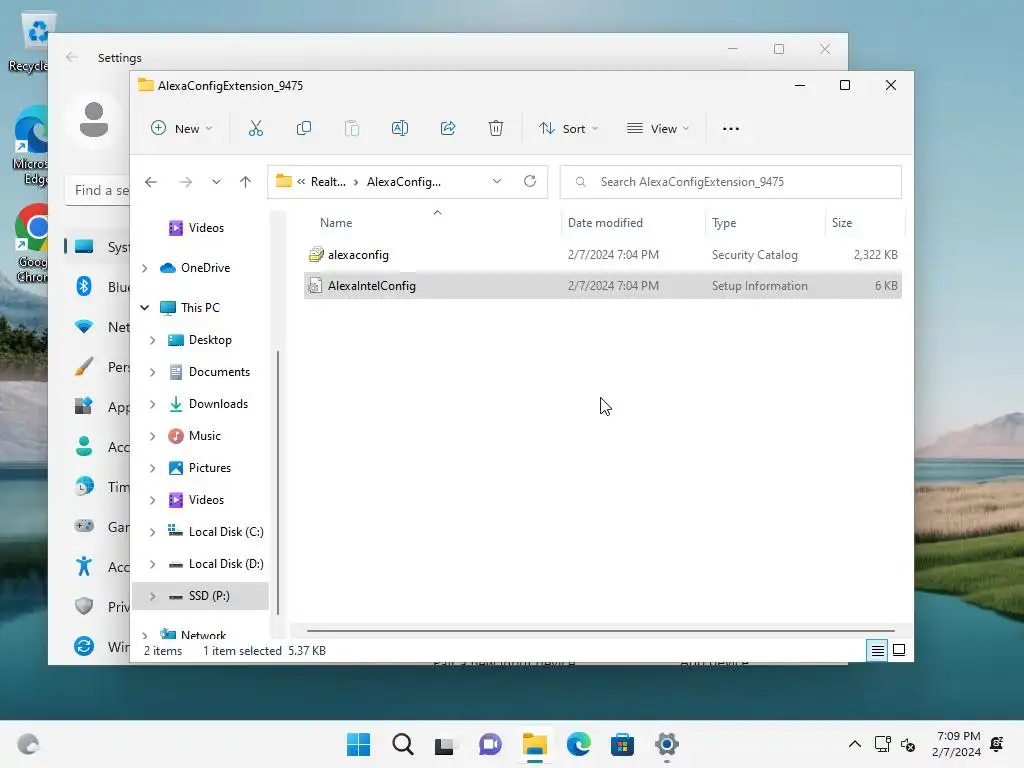This screenshot has height=768, width=1024.
Task: Click the Delete trash can icon
Action: point(496,129)
